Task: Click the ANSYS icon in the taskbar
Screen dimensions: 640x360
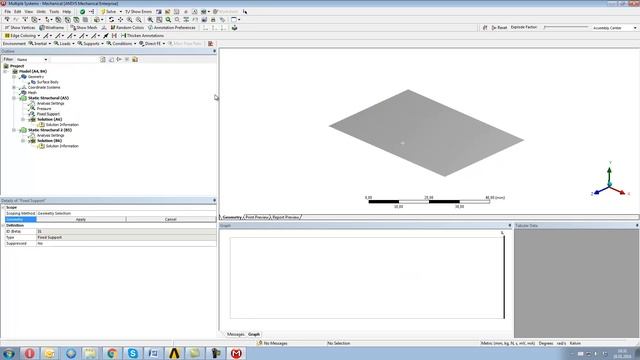Action: pos(174,353)
